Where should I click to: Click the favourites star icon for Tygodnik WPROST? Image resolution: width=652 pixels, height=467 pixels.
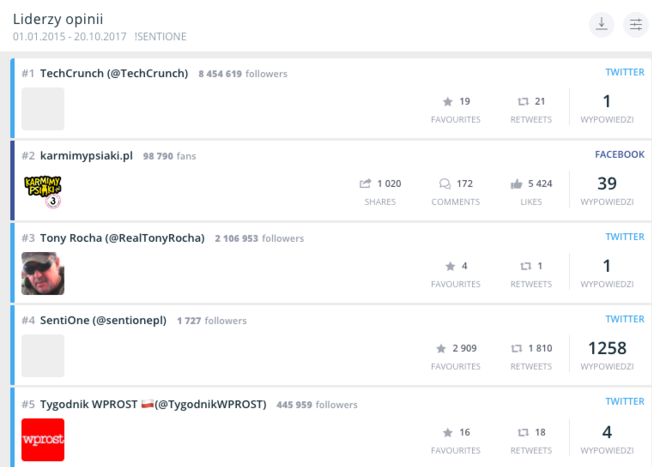(x=447, y=432)
